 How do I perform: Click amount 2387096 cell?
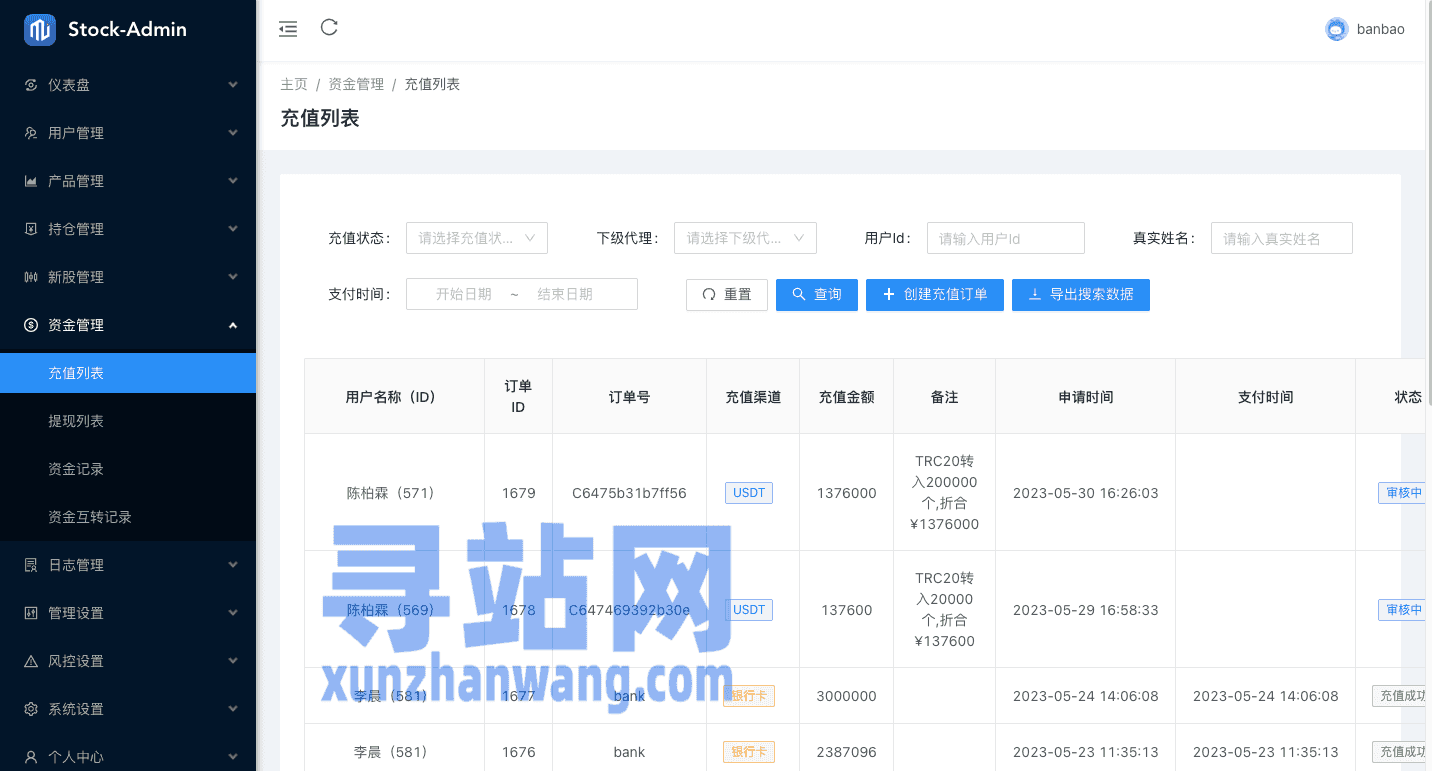tap(846, 752)
